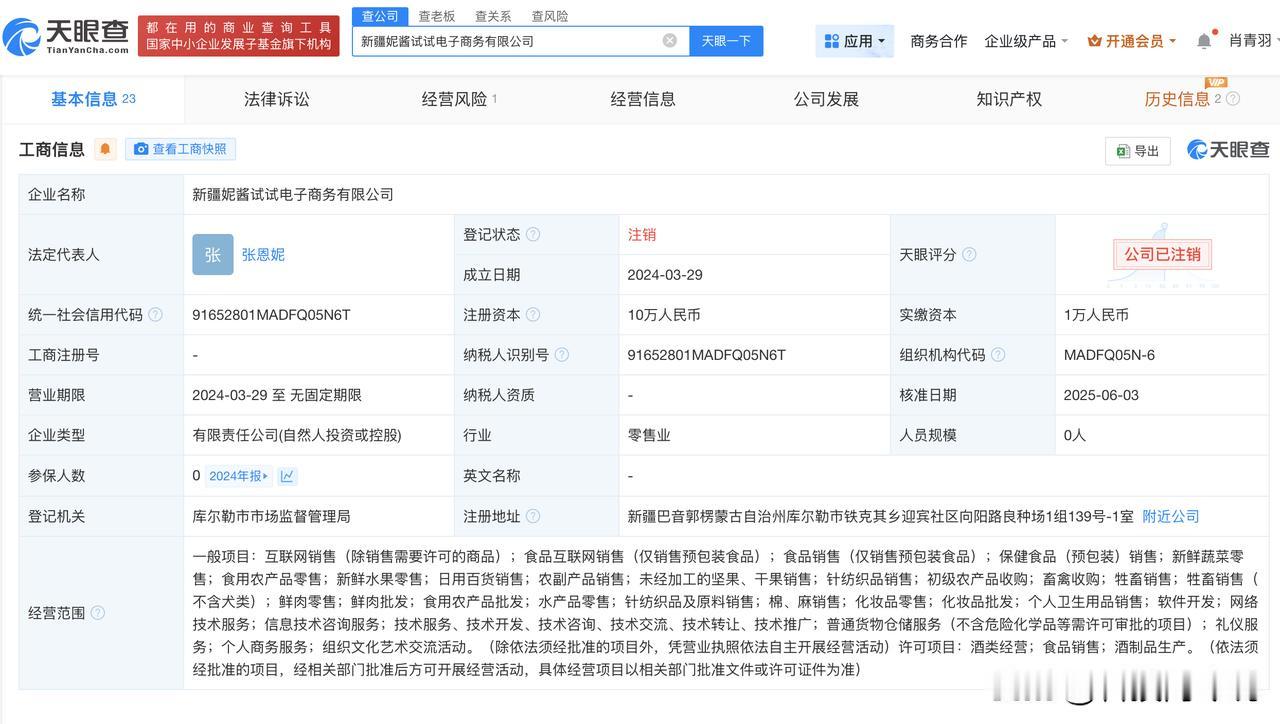The width and height of the screenshot is (1280, 724).
Task: Open the 附近公司 link
Action: click(x=1171, y=517)
